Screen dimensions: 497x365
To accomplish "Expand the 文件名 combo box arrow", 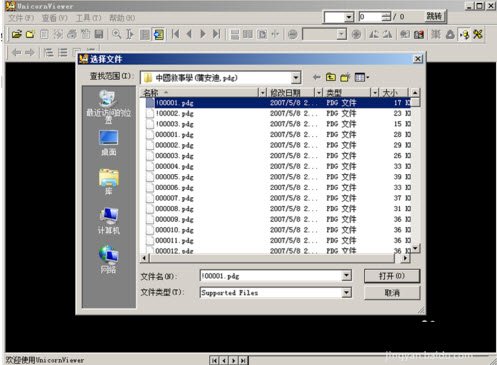I will pos(347,275).
